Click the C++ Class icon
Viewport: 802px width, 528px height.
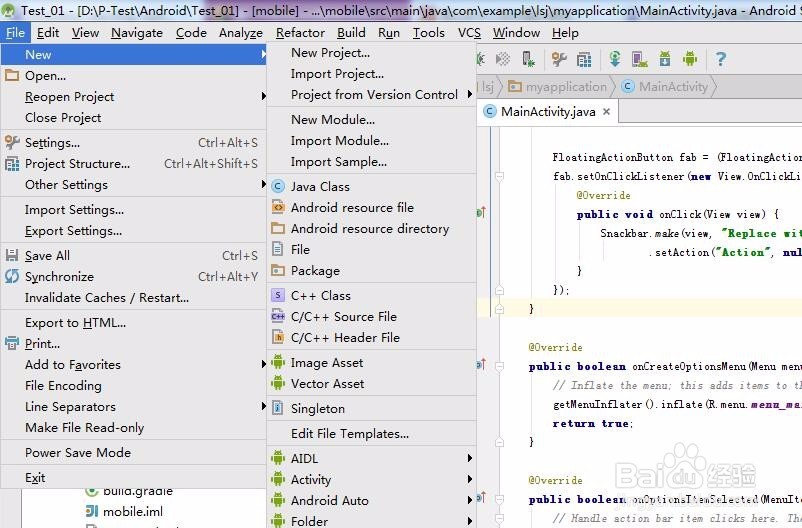(278, 295)
